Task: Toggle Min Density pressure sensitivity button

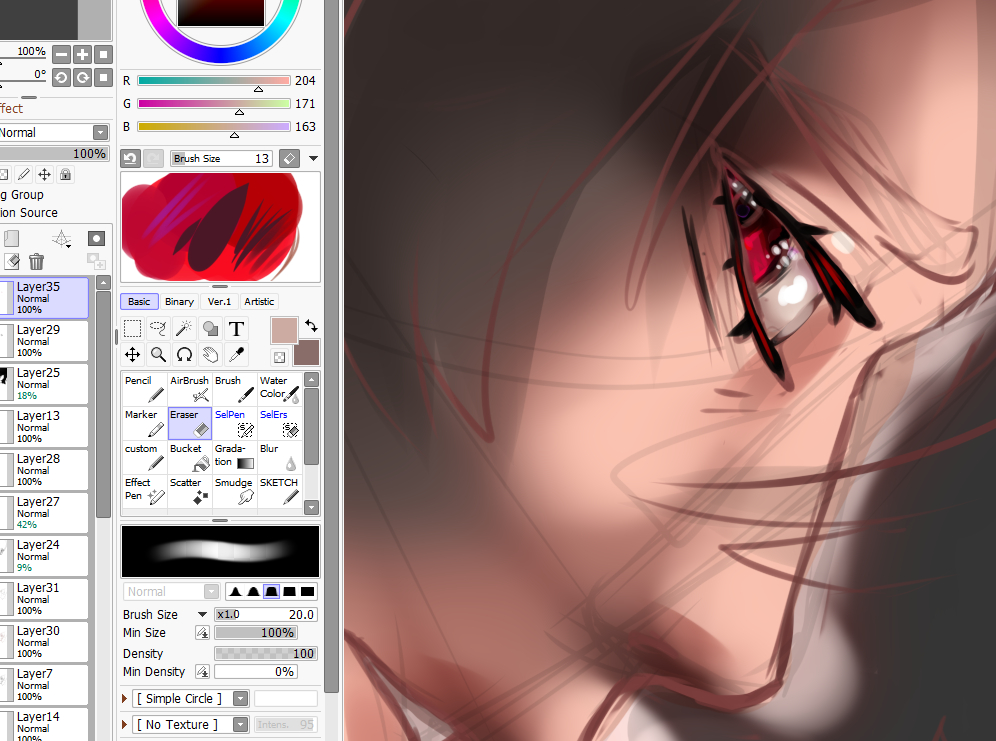Action: 202,672
